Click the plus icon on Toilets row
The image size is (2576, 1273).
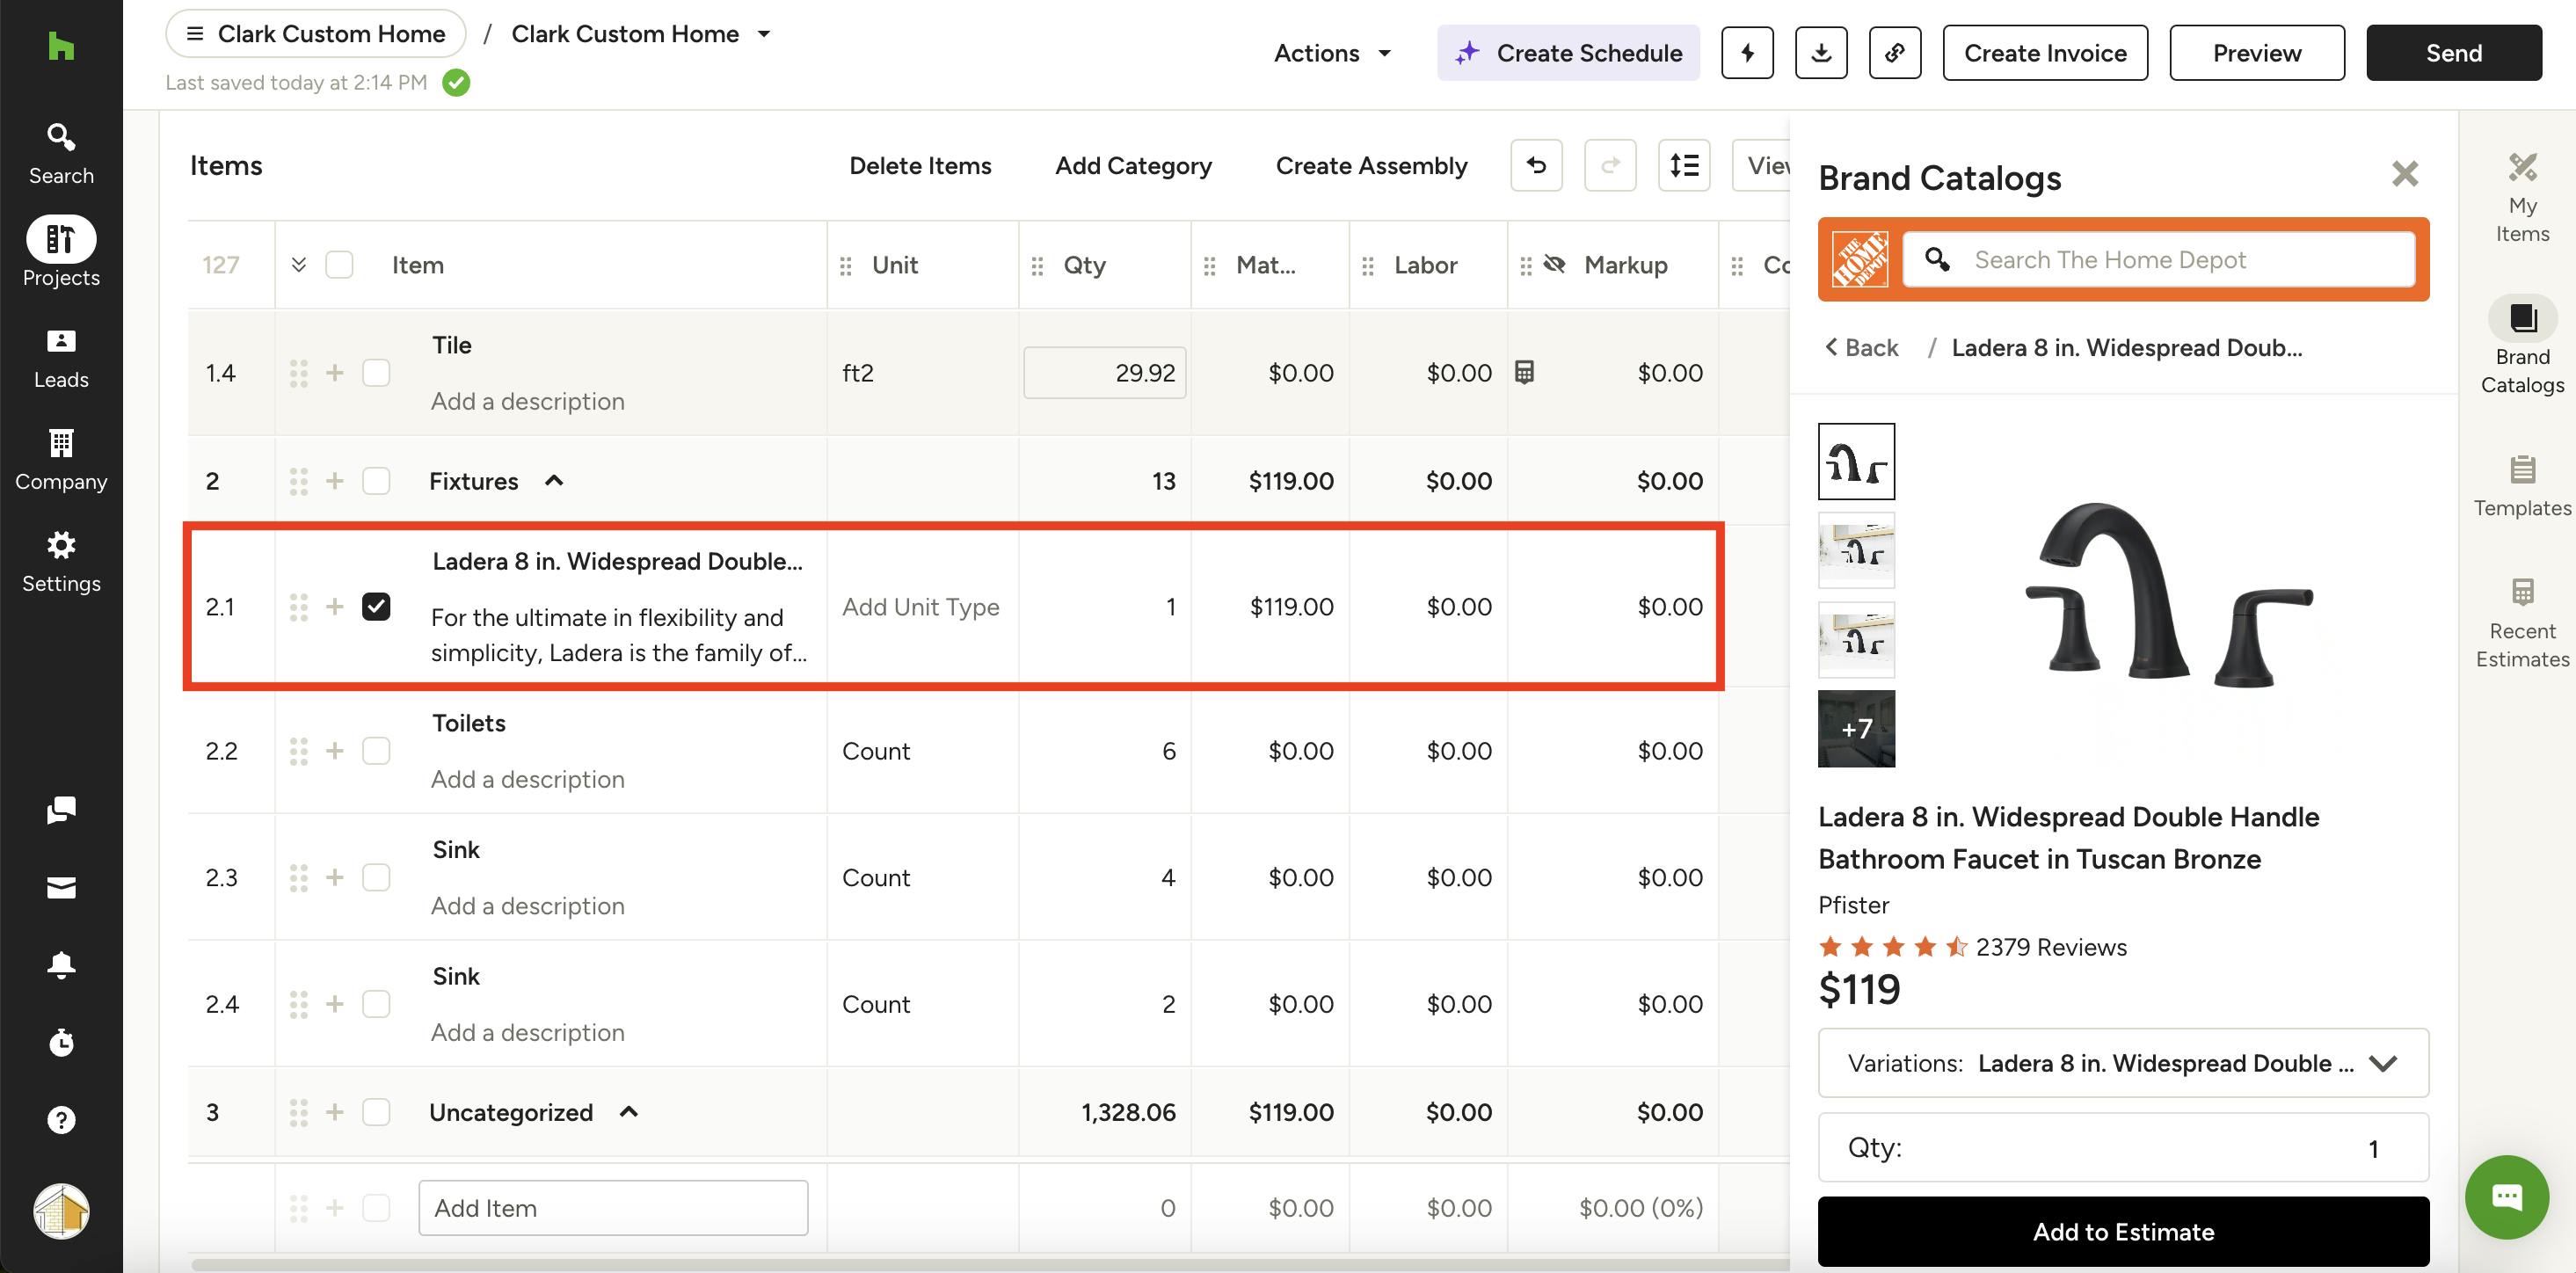pos(335,751)
